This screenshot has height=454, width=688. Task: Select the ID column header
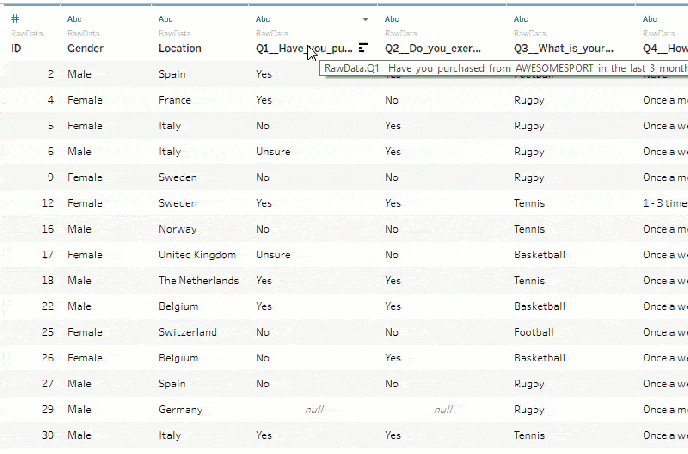(x=16, y=48)
